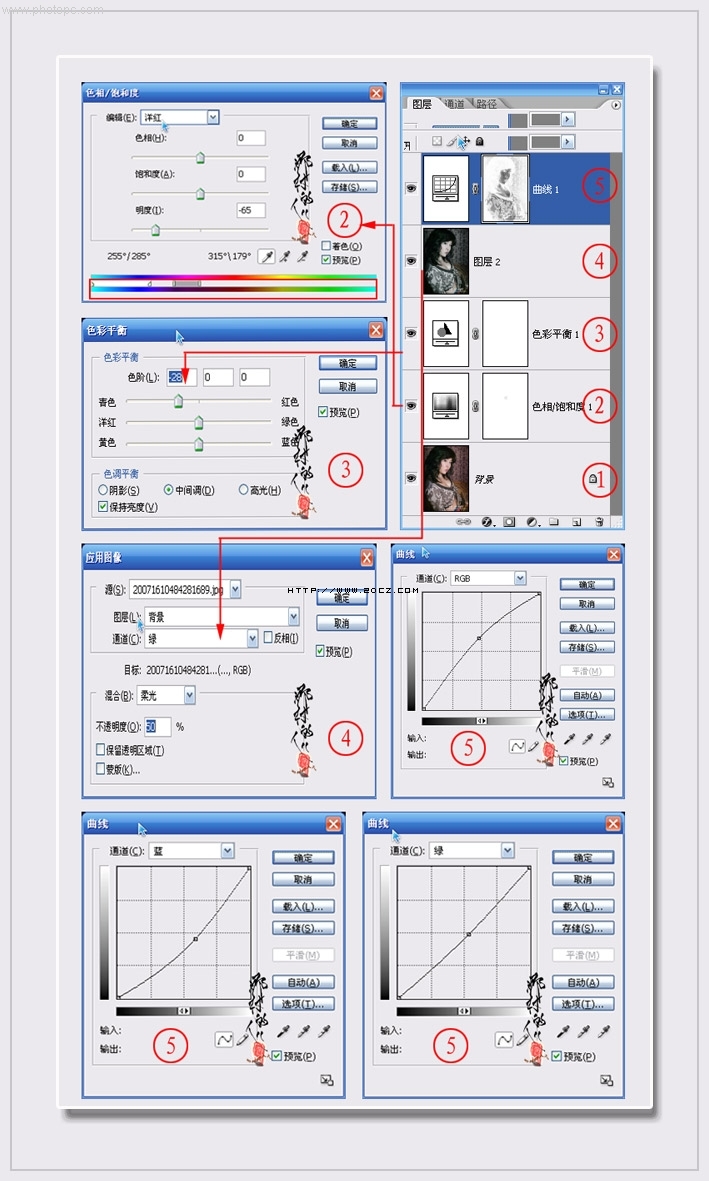
Task: Open Layers panel flyout menu arrow
Action: (x=616, y=105)
